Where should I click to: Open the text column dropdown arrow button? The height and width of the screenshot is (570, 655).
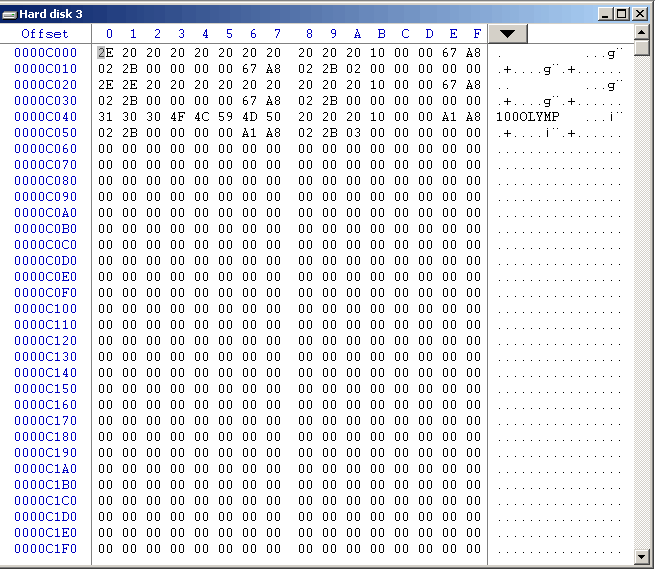point(508,34)
